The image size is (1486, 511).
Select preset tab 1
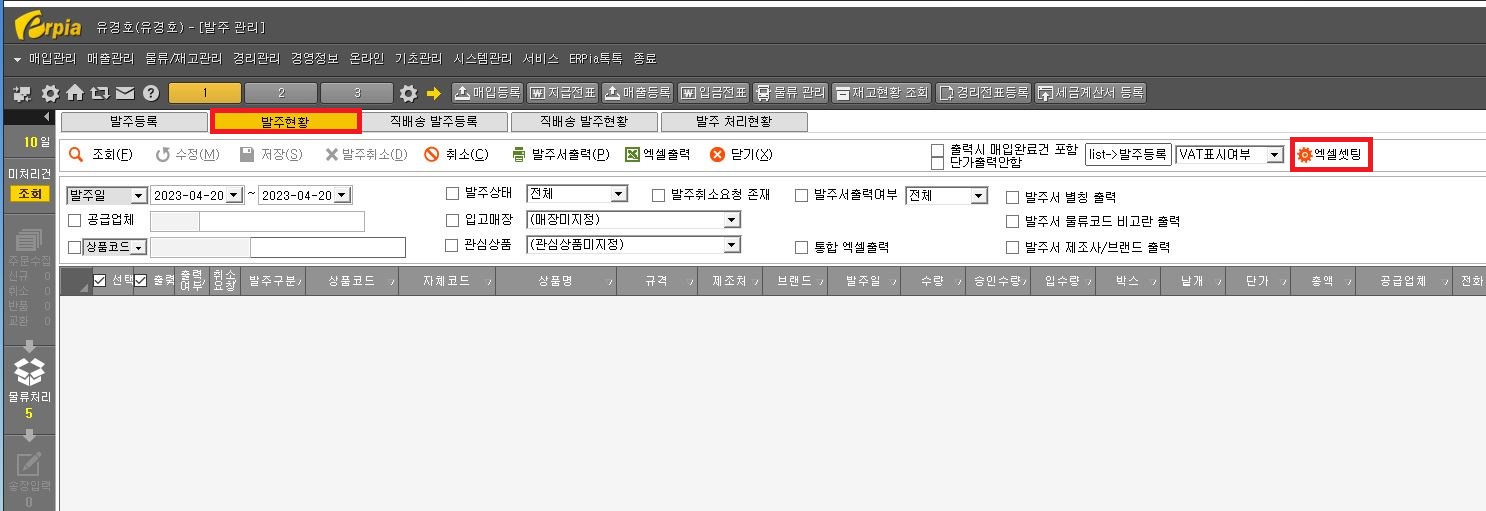pos(205,93)
